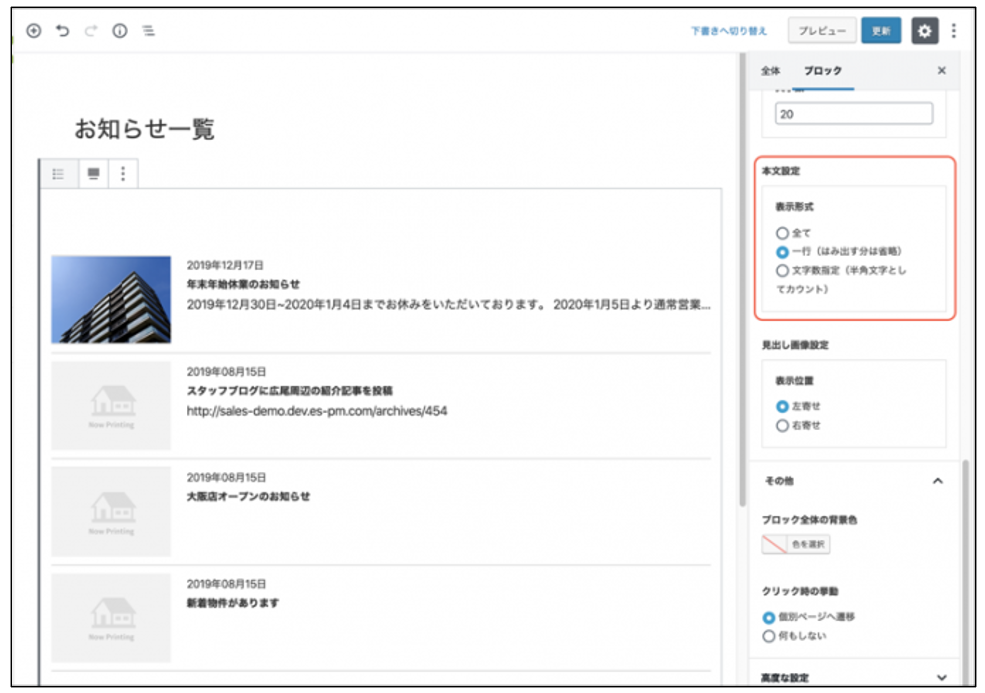Viewport: 985px width, 693px height.
Task: Select the 全て display format option
Action: click(782, 233)
